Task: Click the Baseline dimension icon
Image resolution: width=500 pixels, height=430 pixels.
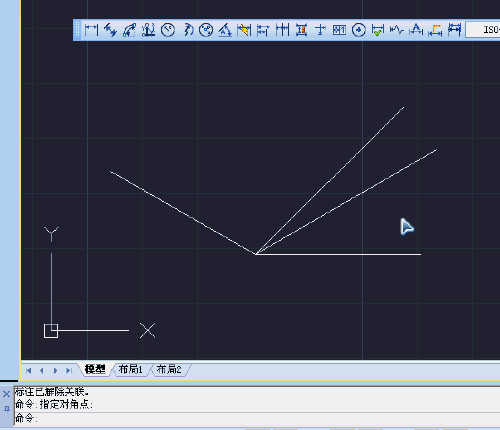Action: (x=263, y=30)
